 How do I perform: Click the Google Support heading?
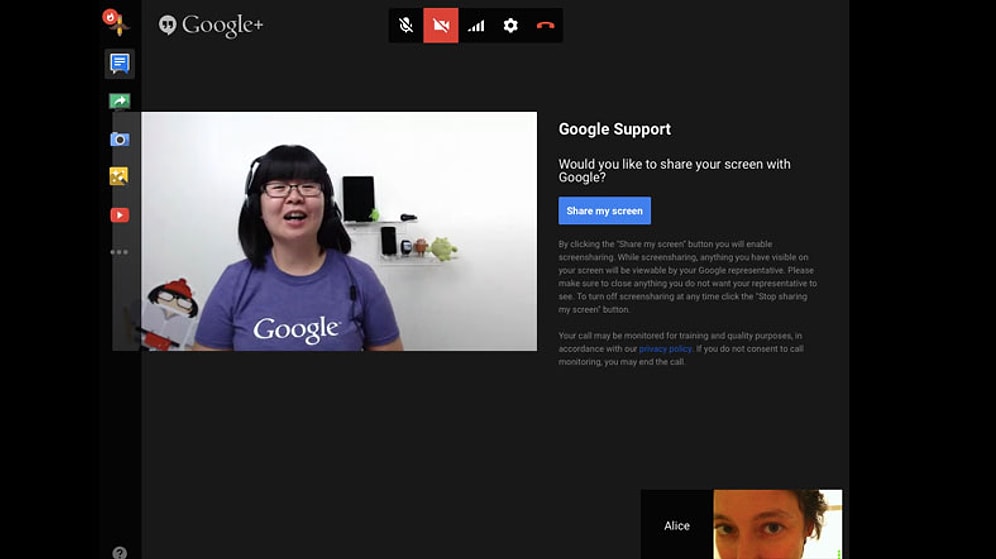click(x=614, y=129)
